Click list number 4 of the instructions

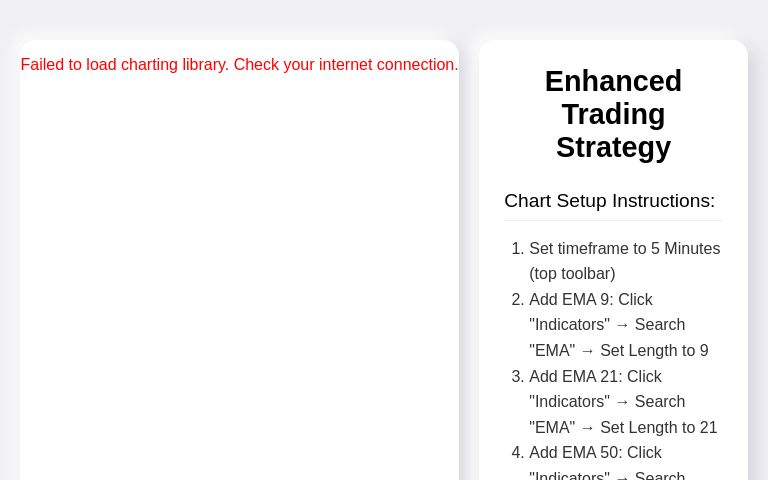pyautogui.click(x=517, y=453)
